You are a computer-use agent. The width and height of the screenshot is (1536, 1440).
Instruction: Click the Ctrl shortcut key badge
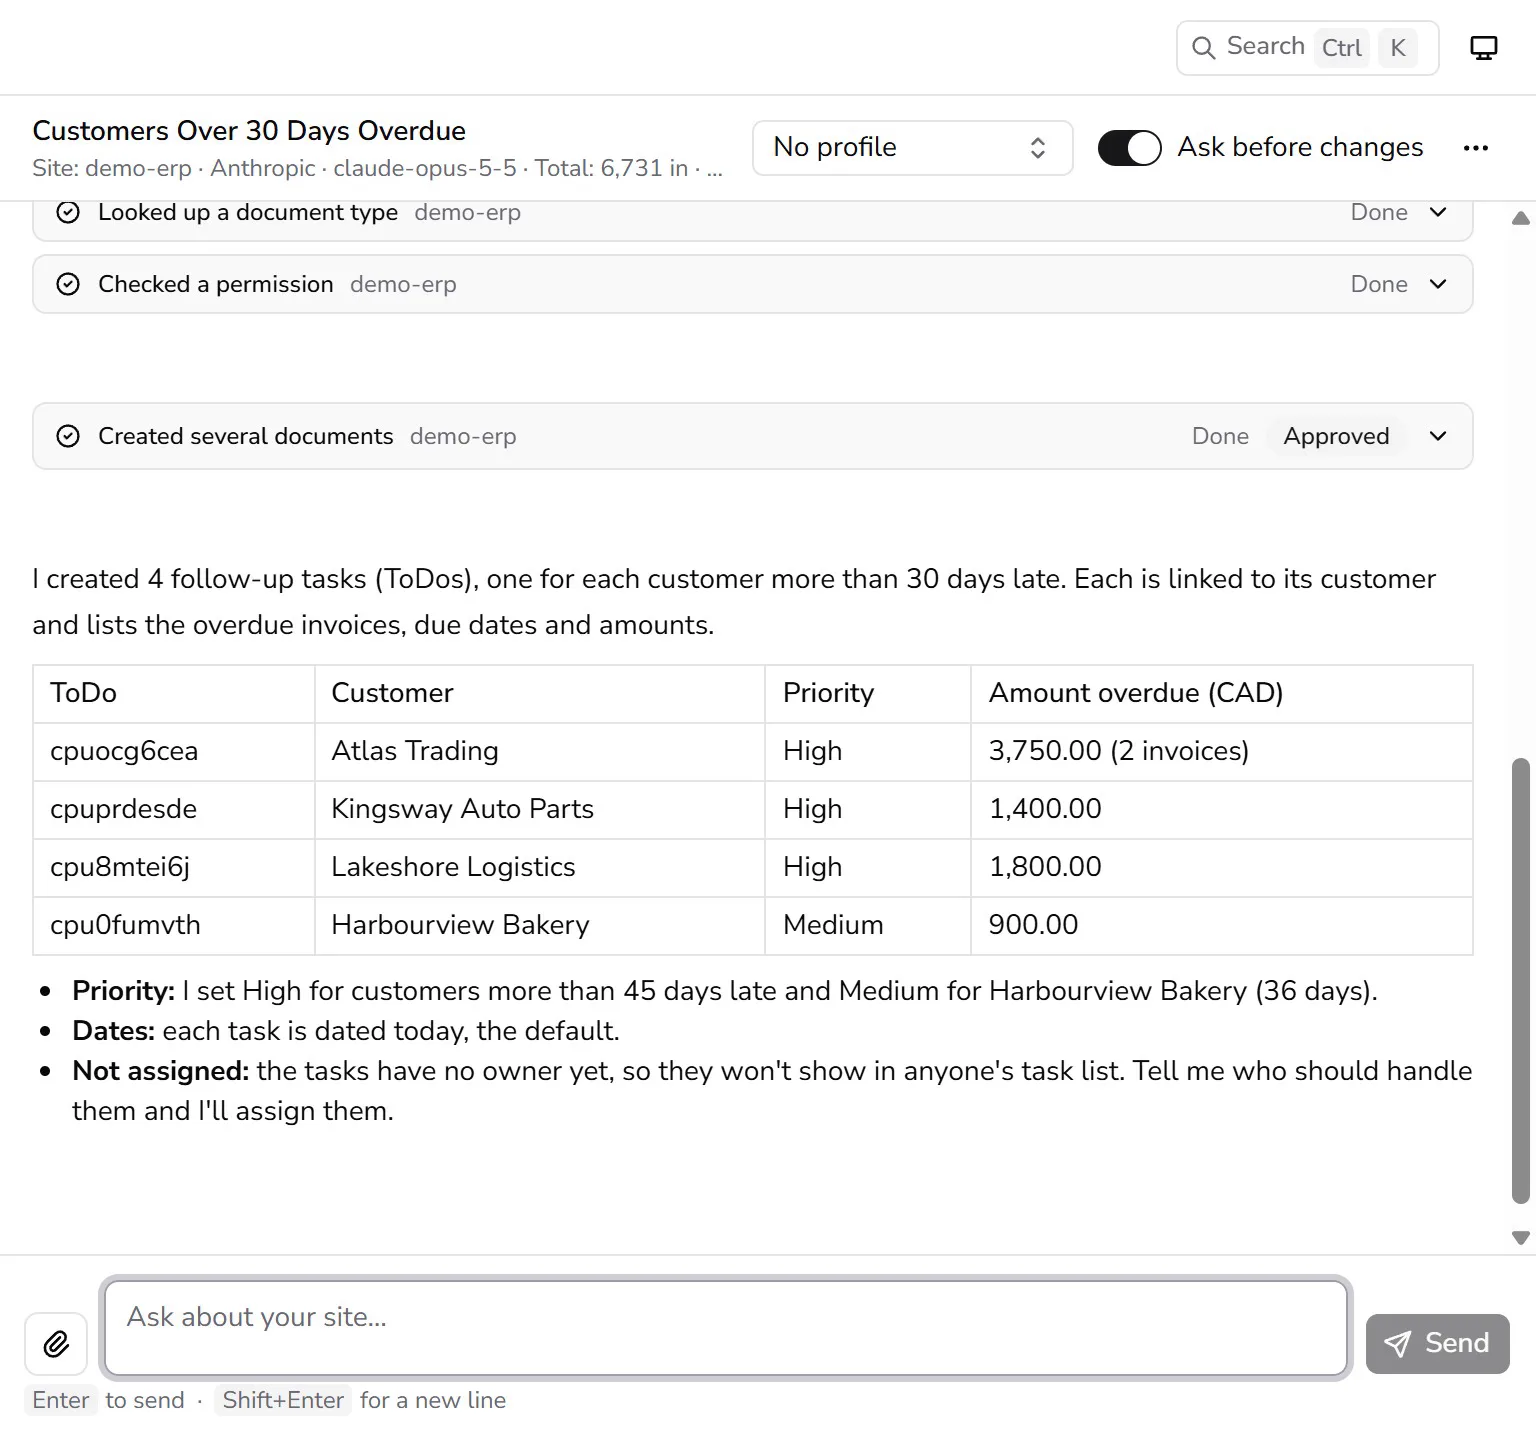[x=1341, y=48]
